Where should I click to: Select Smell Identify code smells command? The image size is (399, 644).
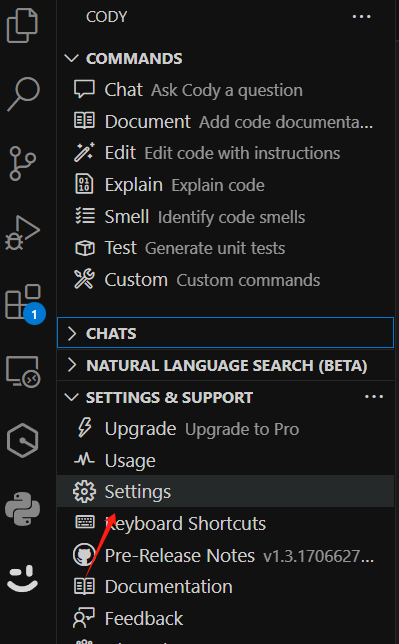click(226, 216)
